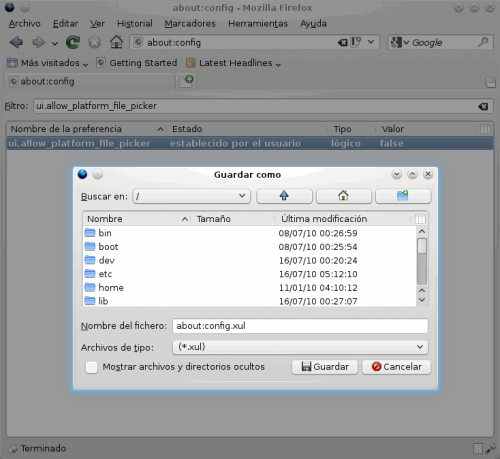Click the stop loading icon
Screen dimensions: 500x459
tap(95, 43)
